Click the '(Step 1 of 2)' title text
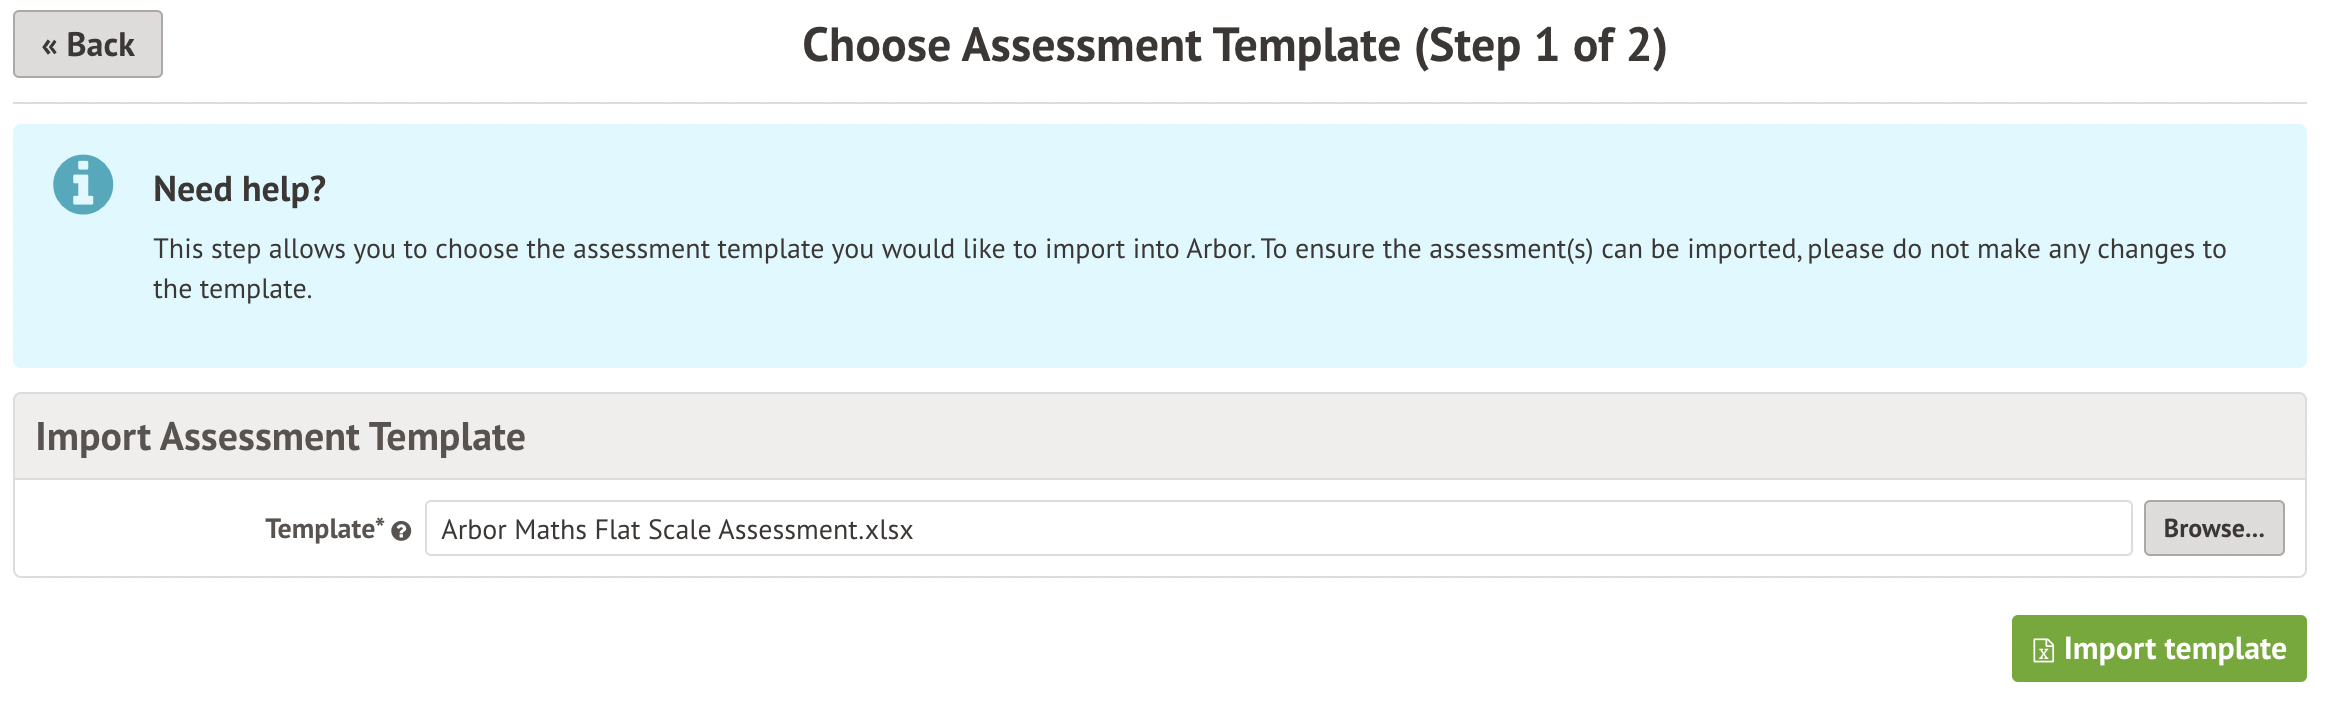This screenshot has width=2326, height=720. tap(1540, 46)
